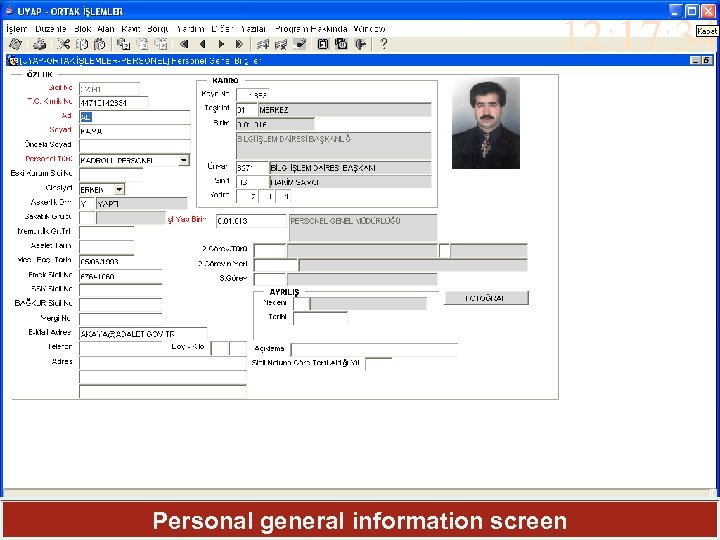Click the Açıklama field

tap(374, 349)
